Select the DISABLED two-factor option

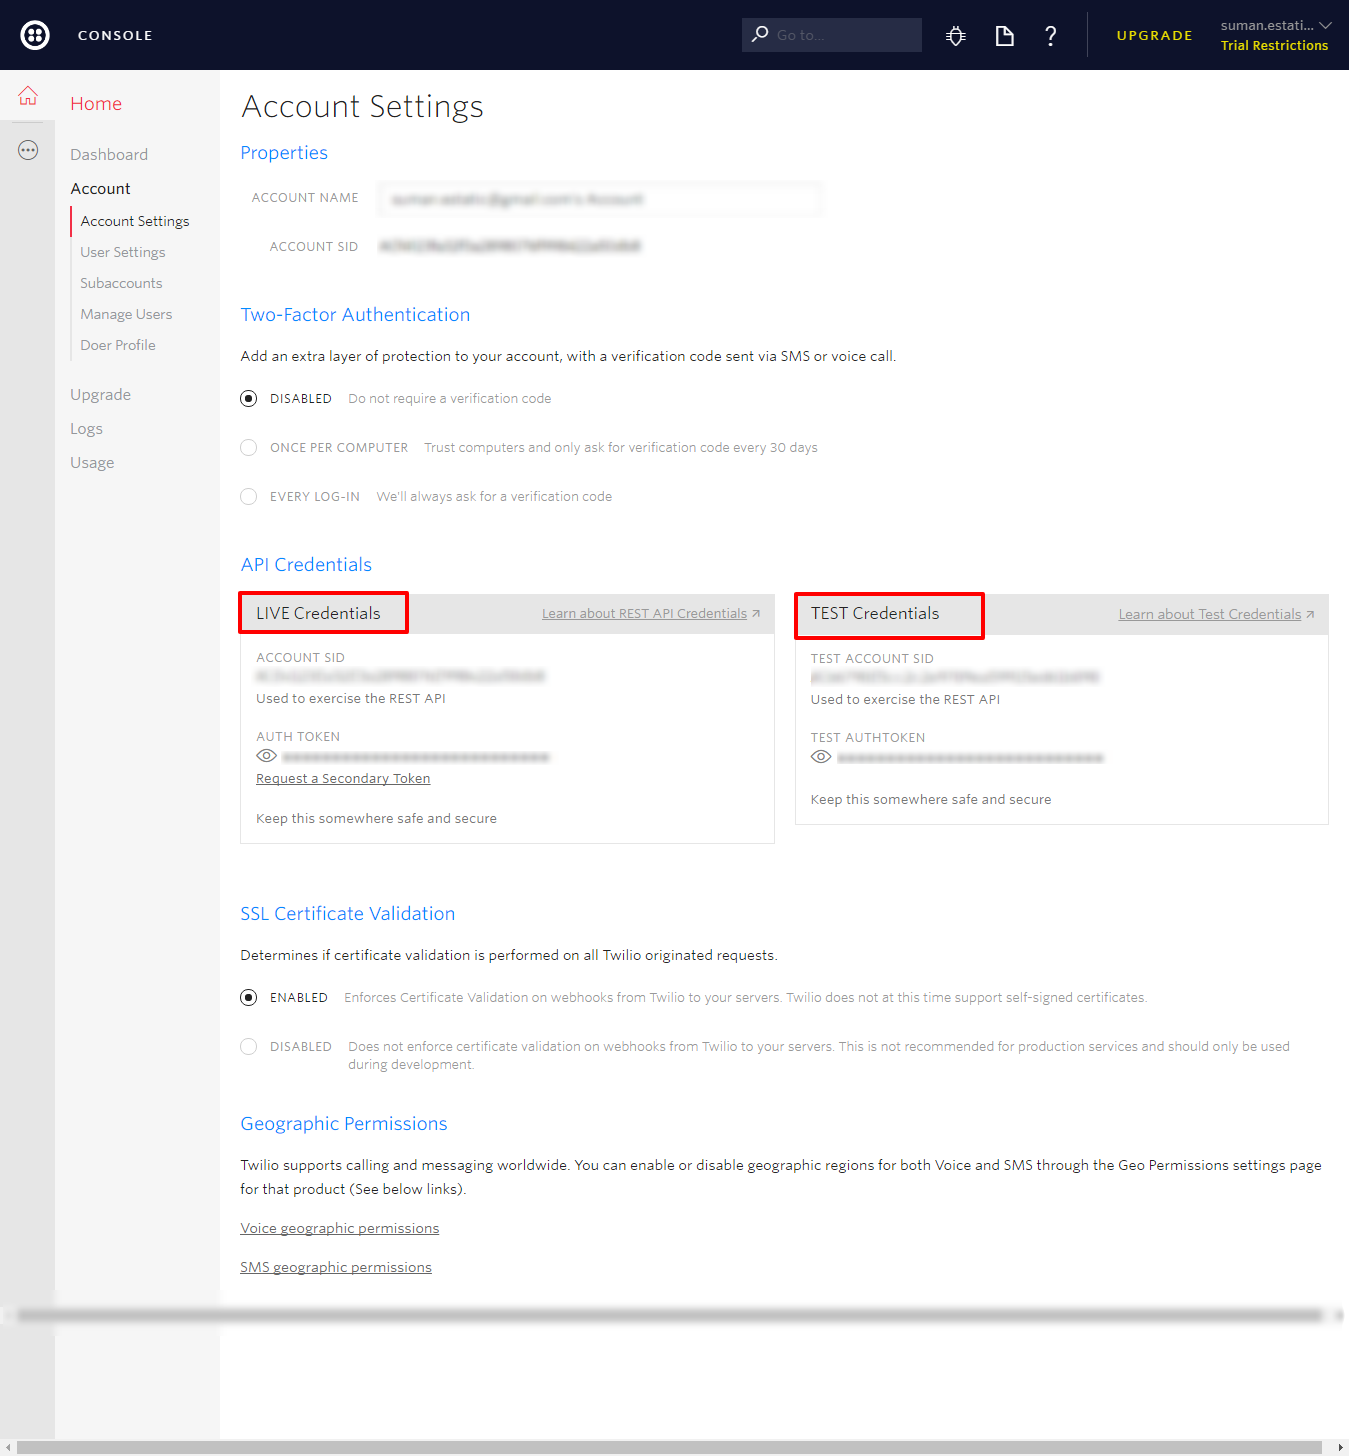pos(249,398)
